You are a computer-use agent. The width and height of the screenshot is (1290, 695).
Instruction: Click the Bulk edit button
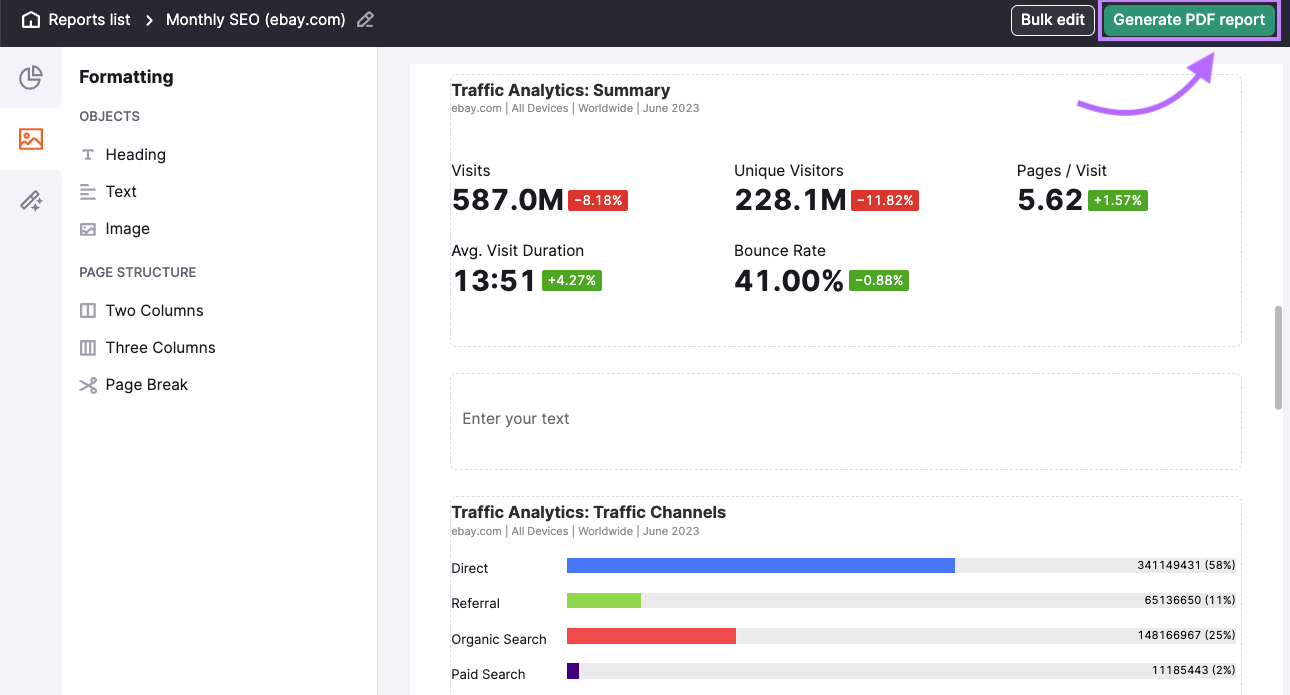[1052, 19]
